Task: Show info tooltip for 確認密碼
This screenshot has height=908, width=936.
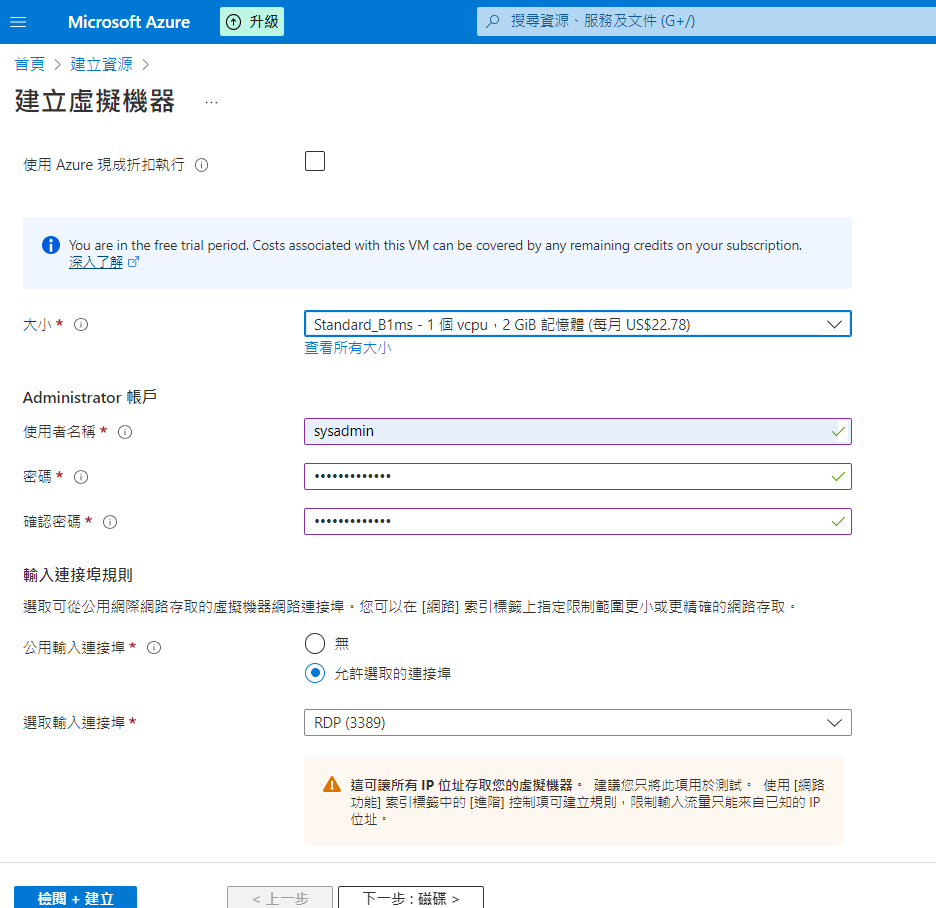Action: 110,522
